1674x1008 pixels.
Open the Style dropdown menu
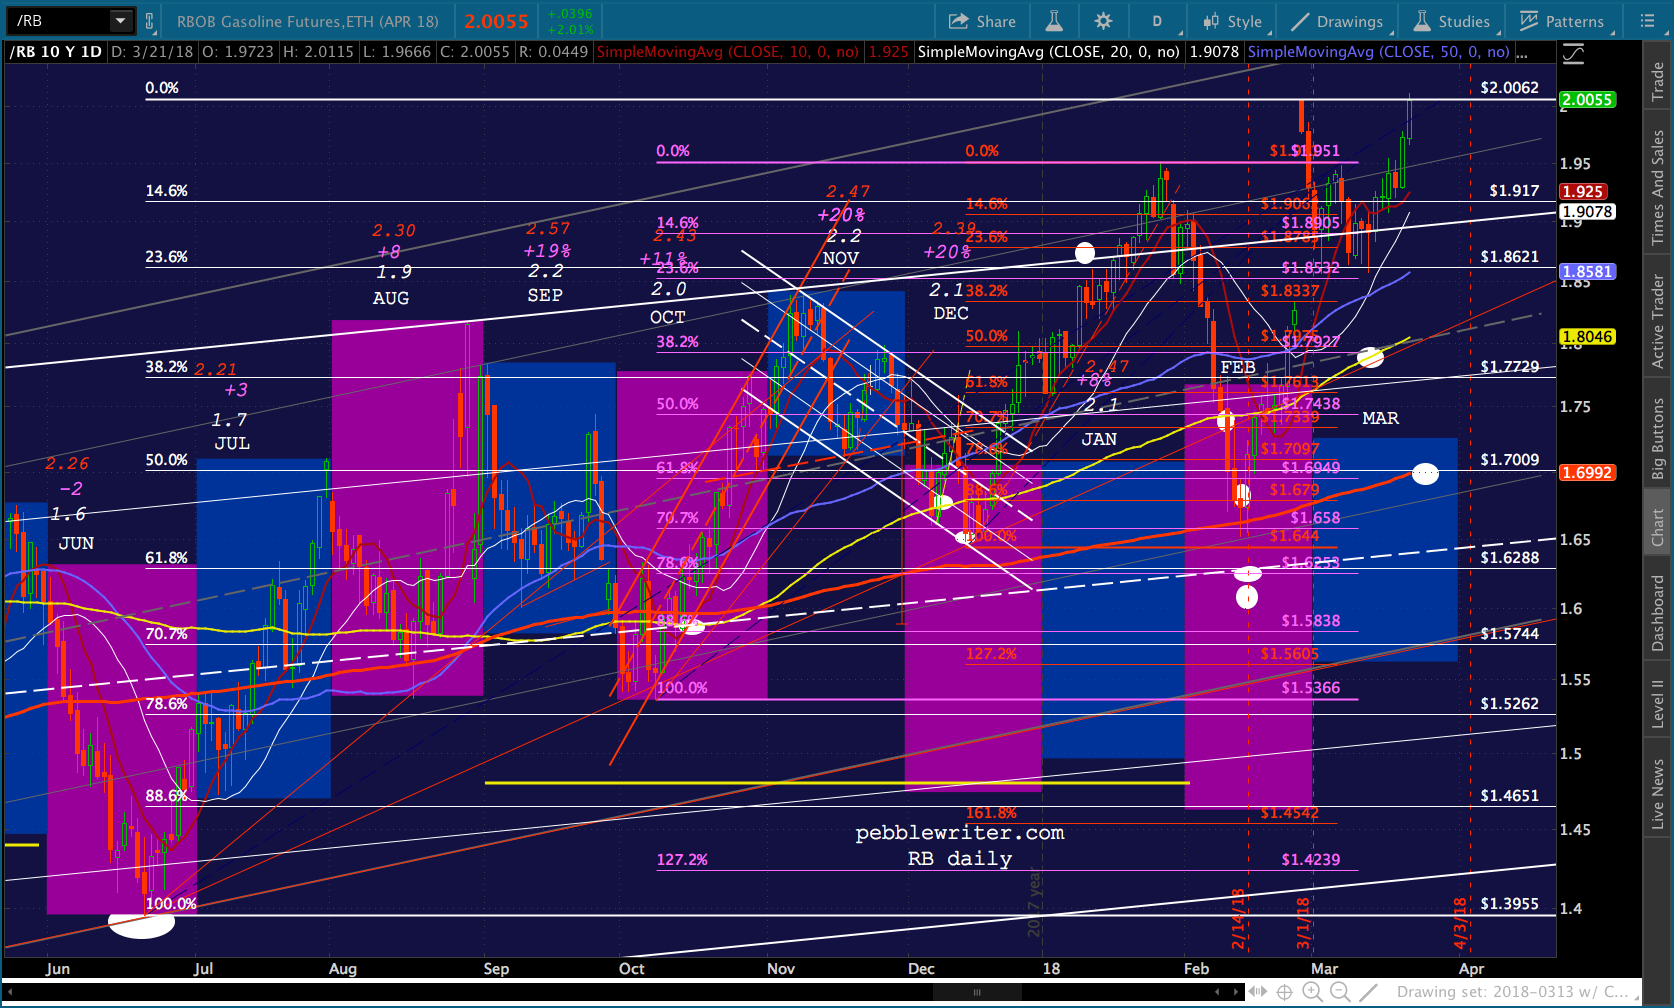(x=1233, y=21)
